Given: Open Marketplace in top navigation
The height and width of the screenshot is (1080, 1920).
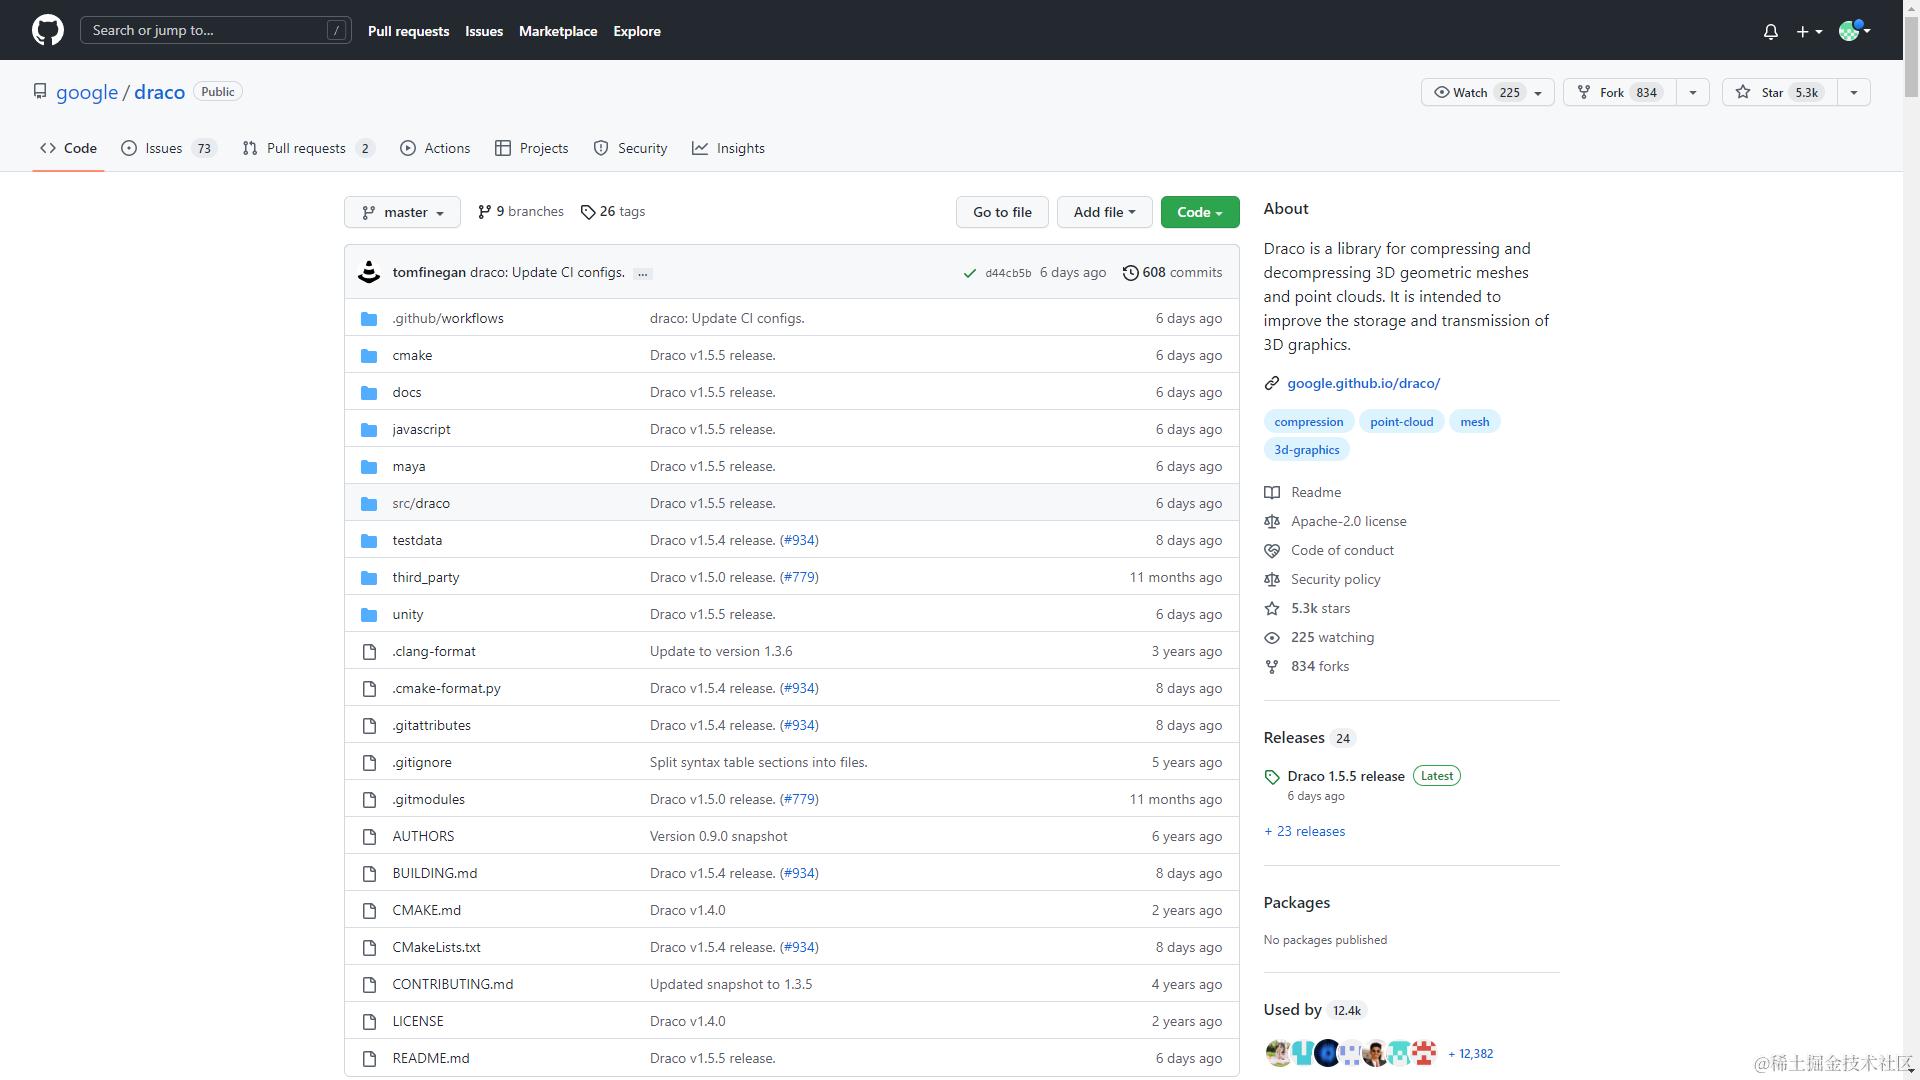Looking at the screenshot, I should tap(558, 31).
